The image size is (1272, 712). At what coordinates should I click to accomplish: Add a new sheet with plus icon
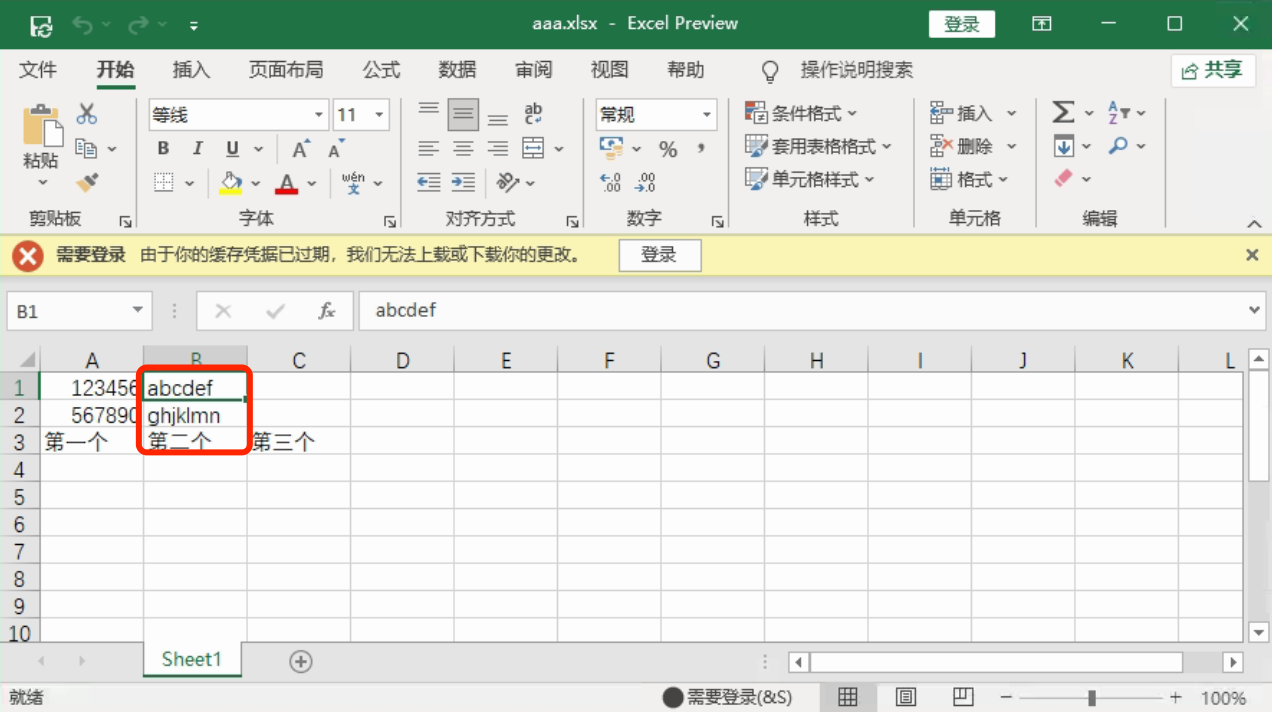[300, 661]
